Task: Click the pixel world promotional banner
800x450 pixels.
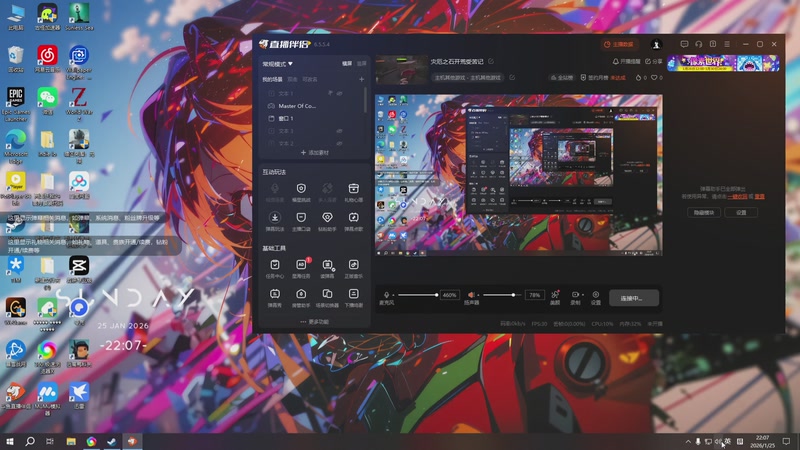Action: click(x=723, y=63)
